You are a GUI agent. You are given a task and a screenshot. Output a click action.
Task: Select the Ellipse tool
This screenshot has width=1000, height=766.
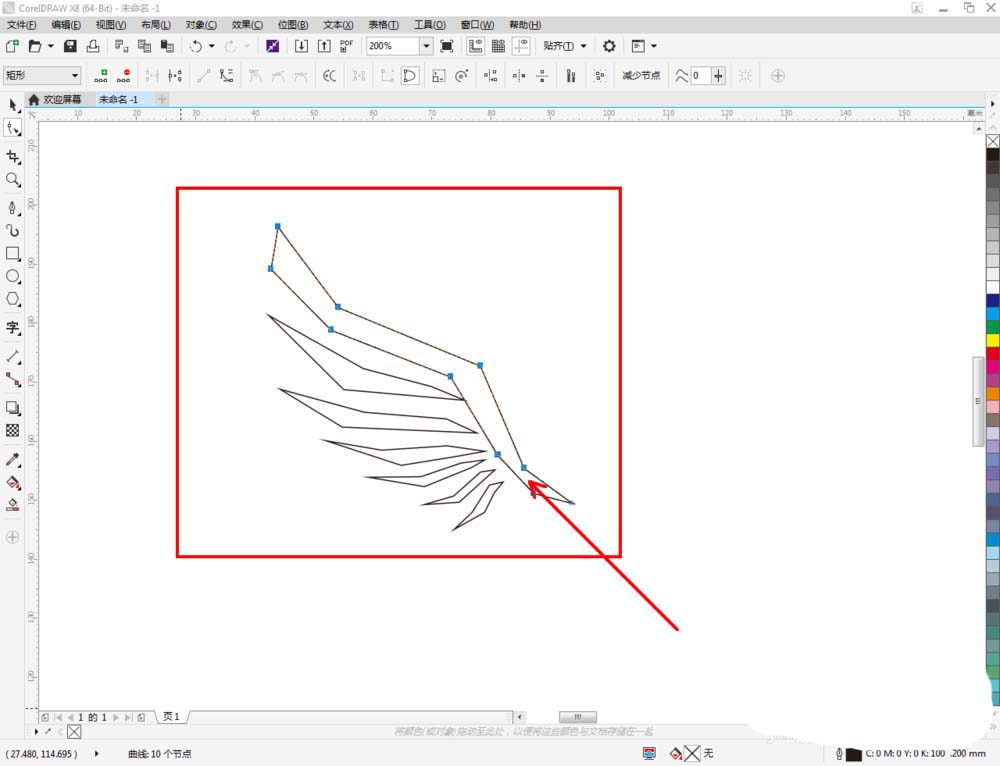(x=13, y=276)
